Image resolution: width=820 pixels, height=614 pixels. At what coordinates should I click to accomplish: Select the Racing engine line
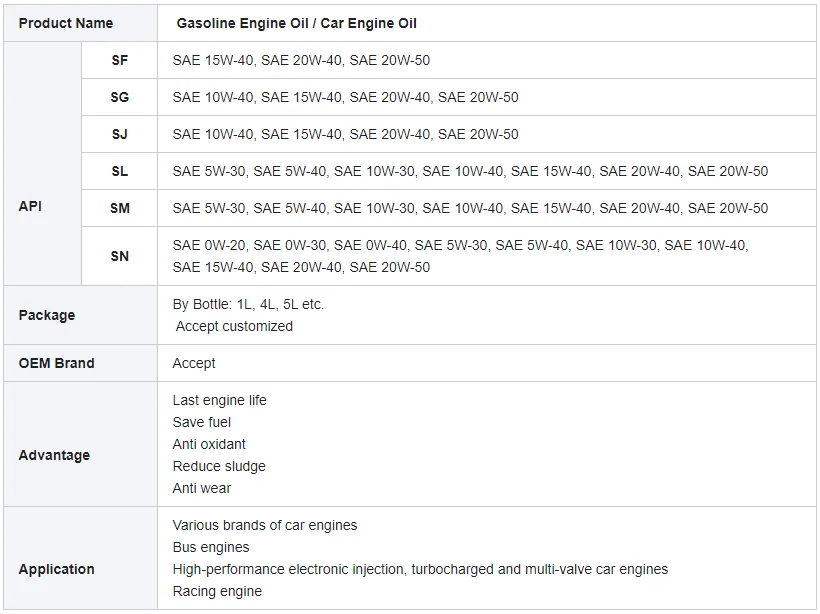coord(217,591)
